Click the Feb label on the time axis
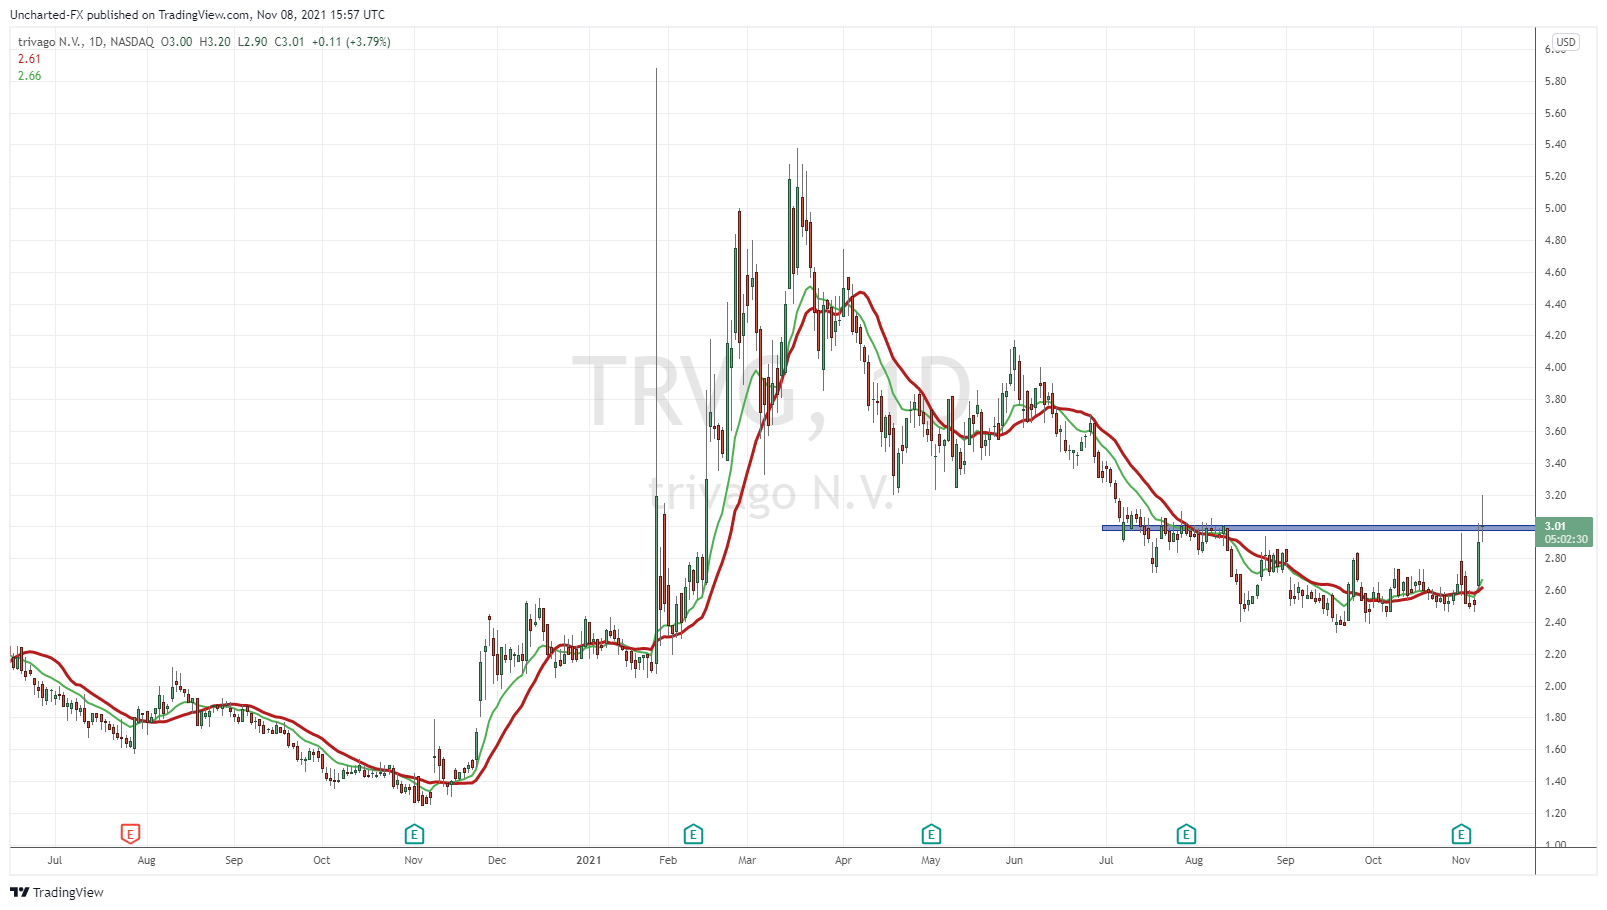 coord(668,860)
